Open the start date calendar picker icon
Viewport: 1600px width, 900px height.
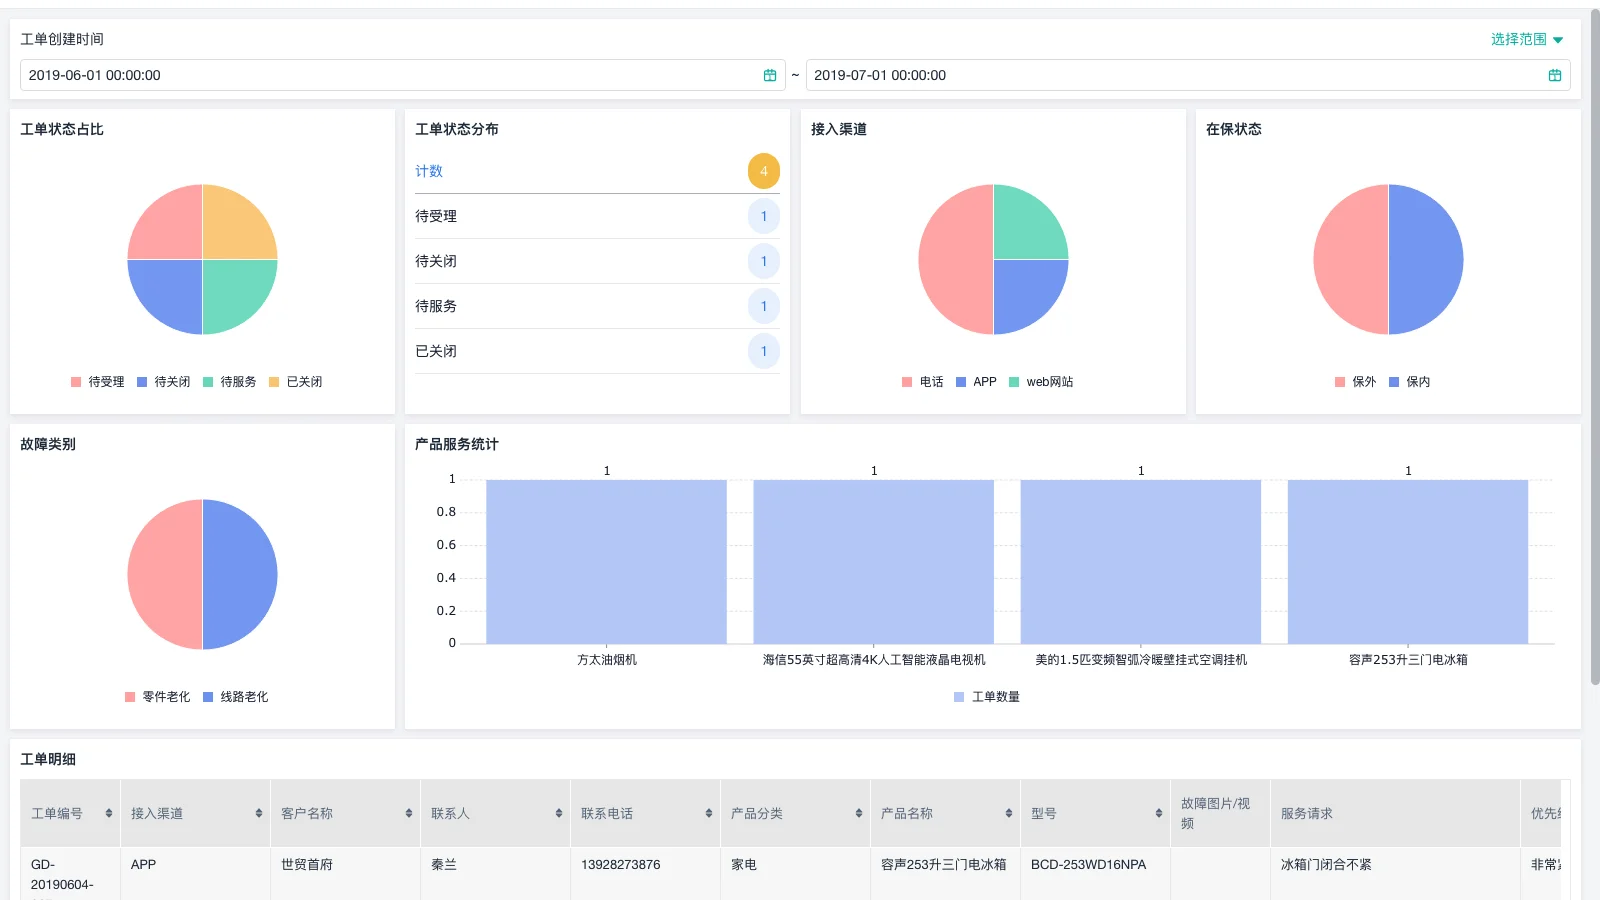coord(770,74)
